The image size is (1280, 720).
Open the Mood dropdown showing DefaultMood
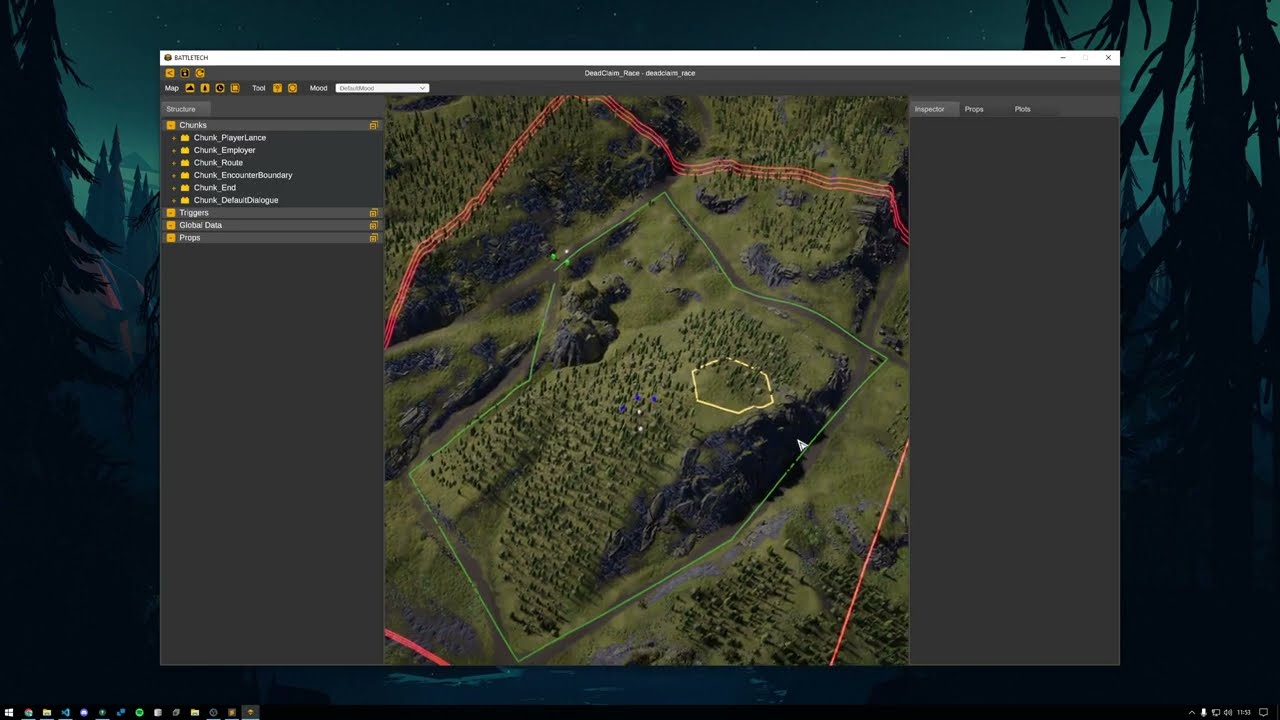coord(382,88)
